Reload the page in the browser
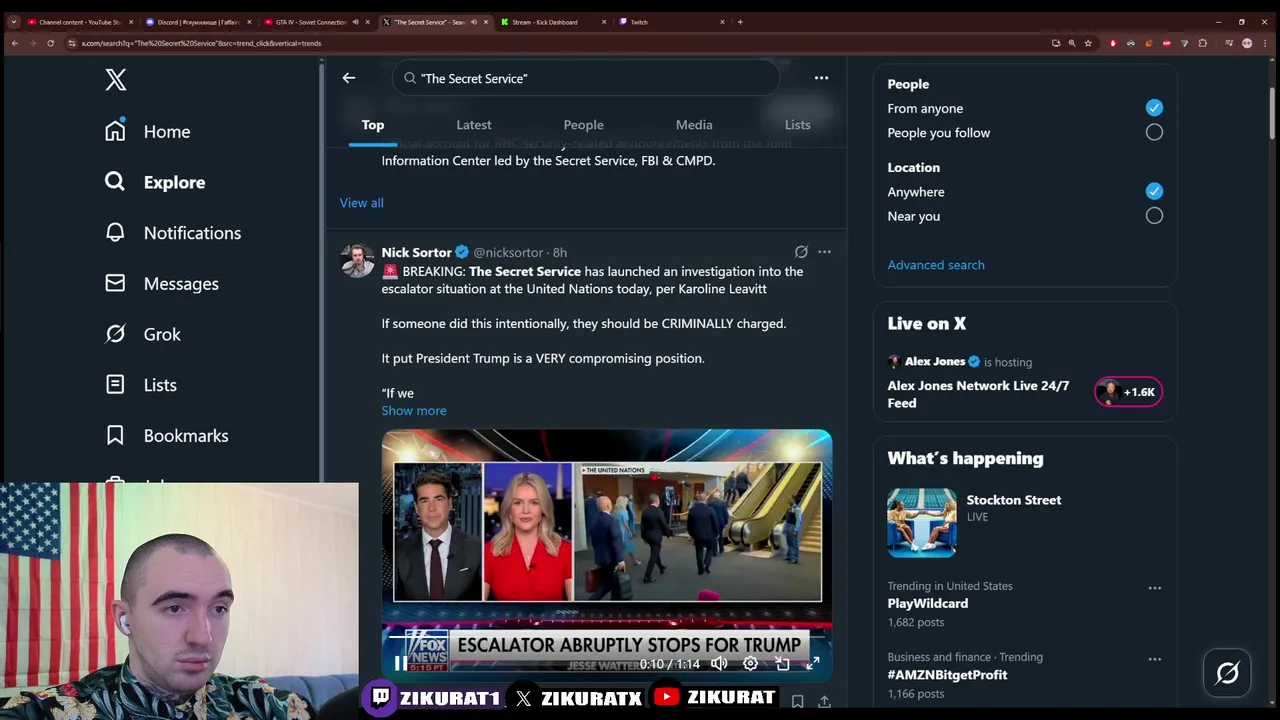 (x=50, y=43)
